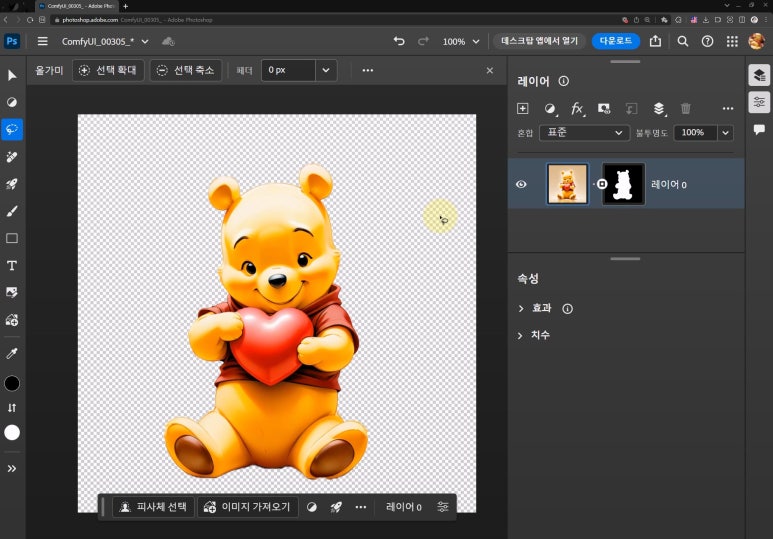Add an adjustment layer
The height and width of the screenshot is (539, 773).
tap(550, 108)
